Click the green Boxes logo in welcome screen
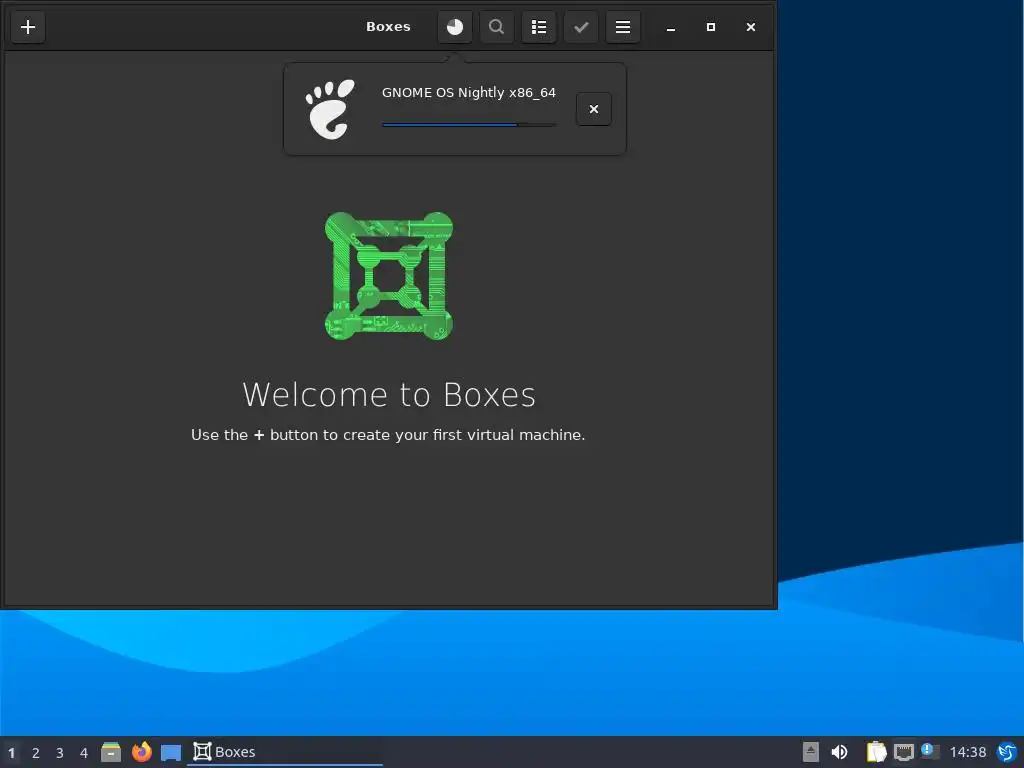 coord(389,276)
